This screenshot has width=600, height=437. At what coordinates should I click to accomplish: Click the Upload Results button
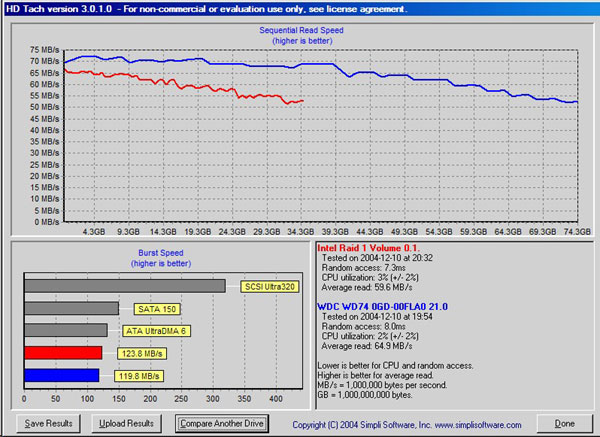coord(126,424)
